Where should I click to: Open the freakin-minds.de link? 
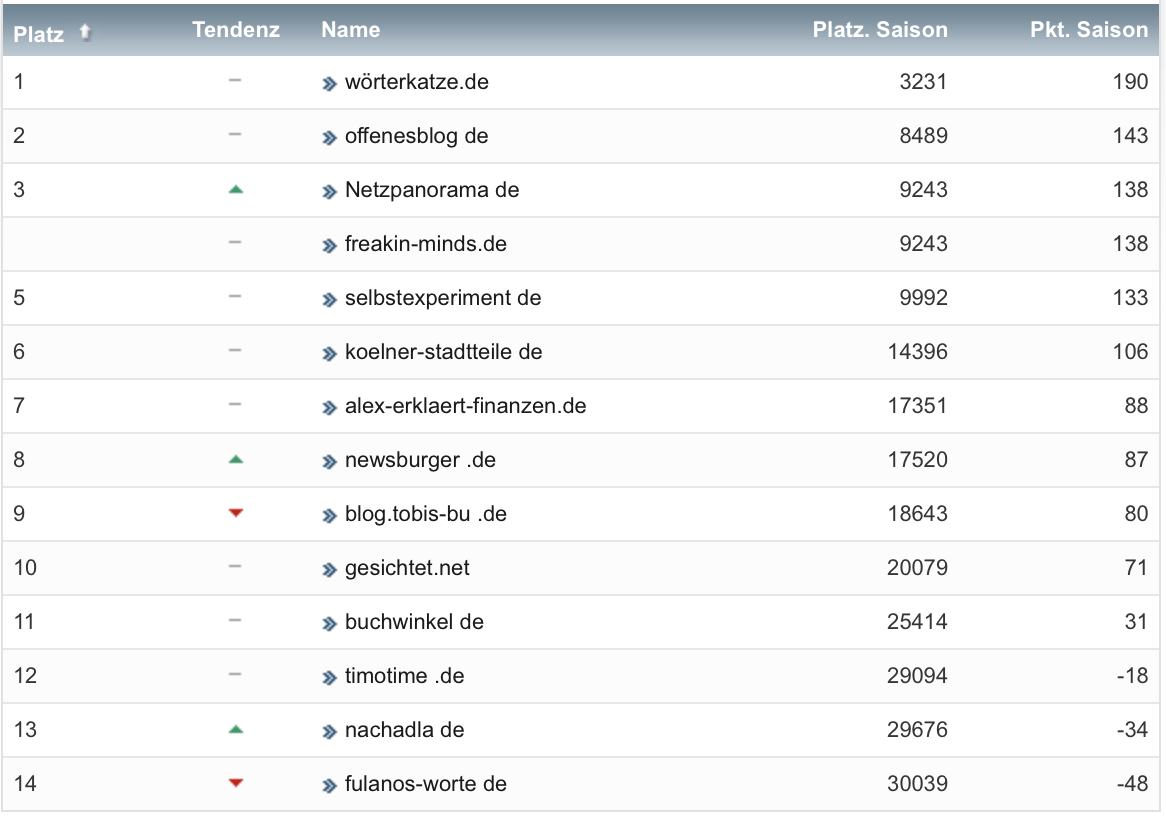[425, 244]
